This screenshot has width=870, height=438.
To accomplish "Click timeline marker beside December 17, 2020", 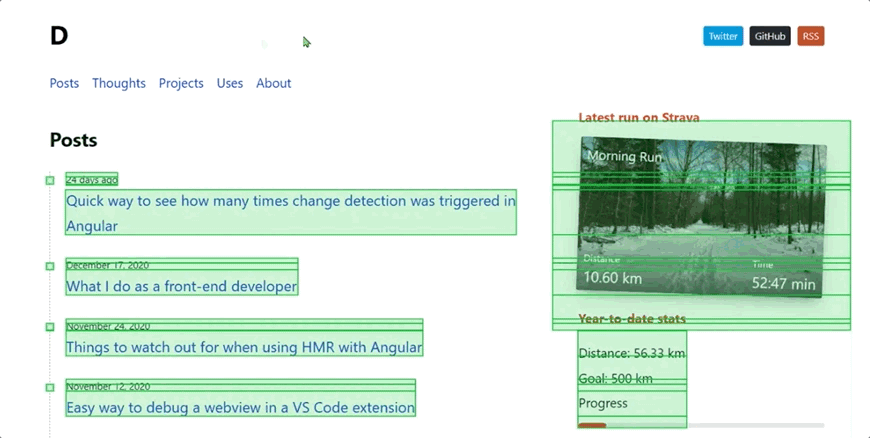I will coord(50,266).
